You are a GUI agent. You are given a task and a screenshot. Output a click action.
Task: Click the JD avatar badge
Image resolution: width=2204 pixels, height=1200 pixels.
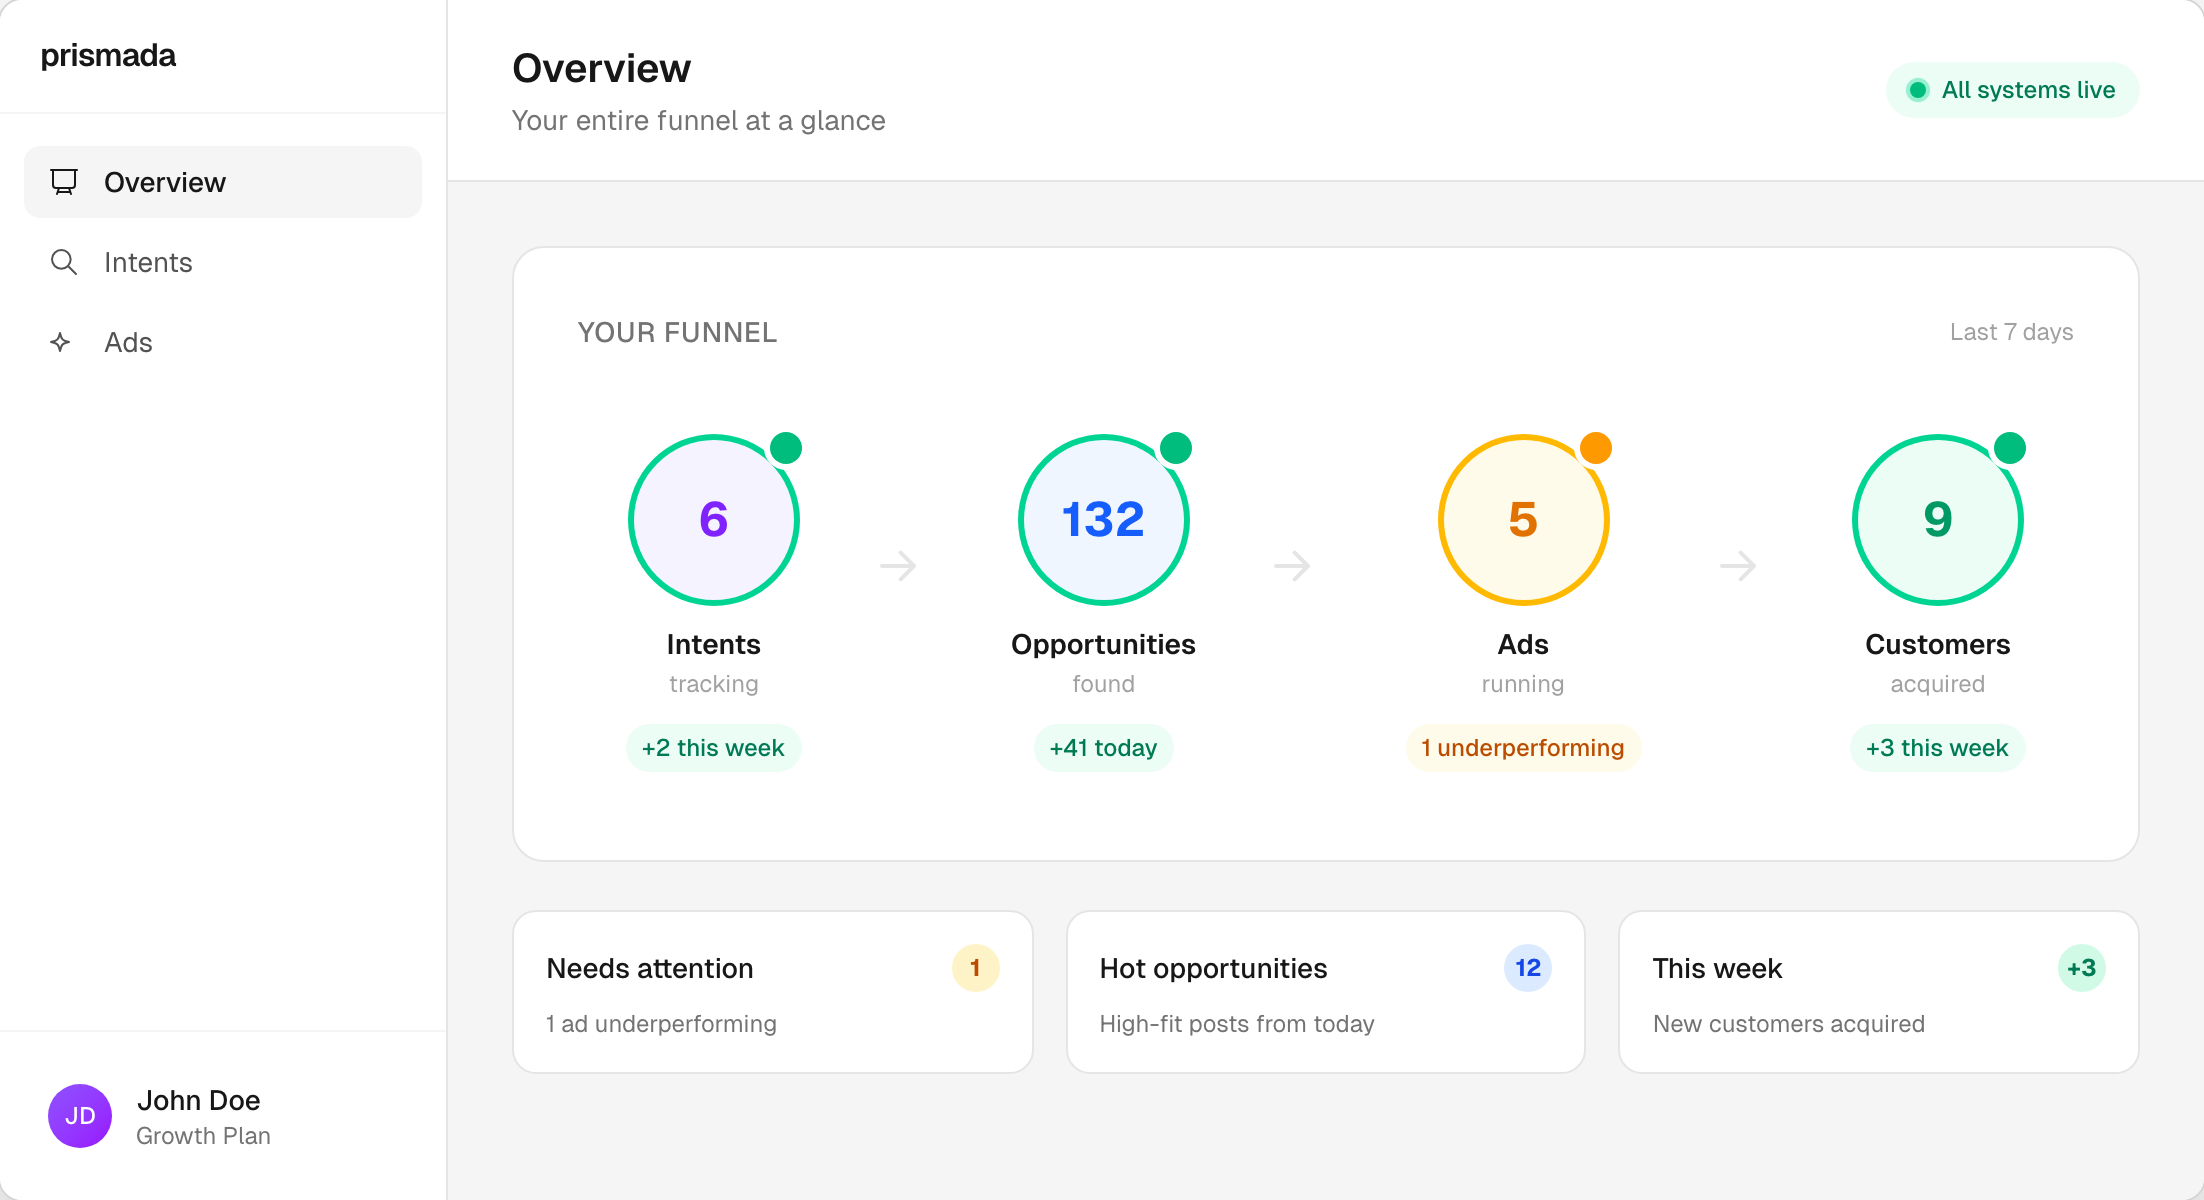(x=80, y=1115)
